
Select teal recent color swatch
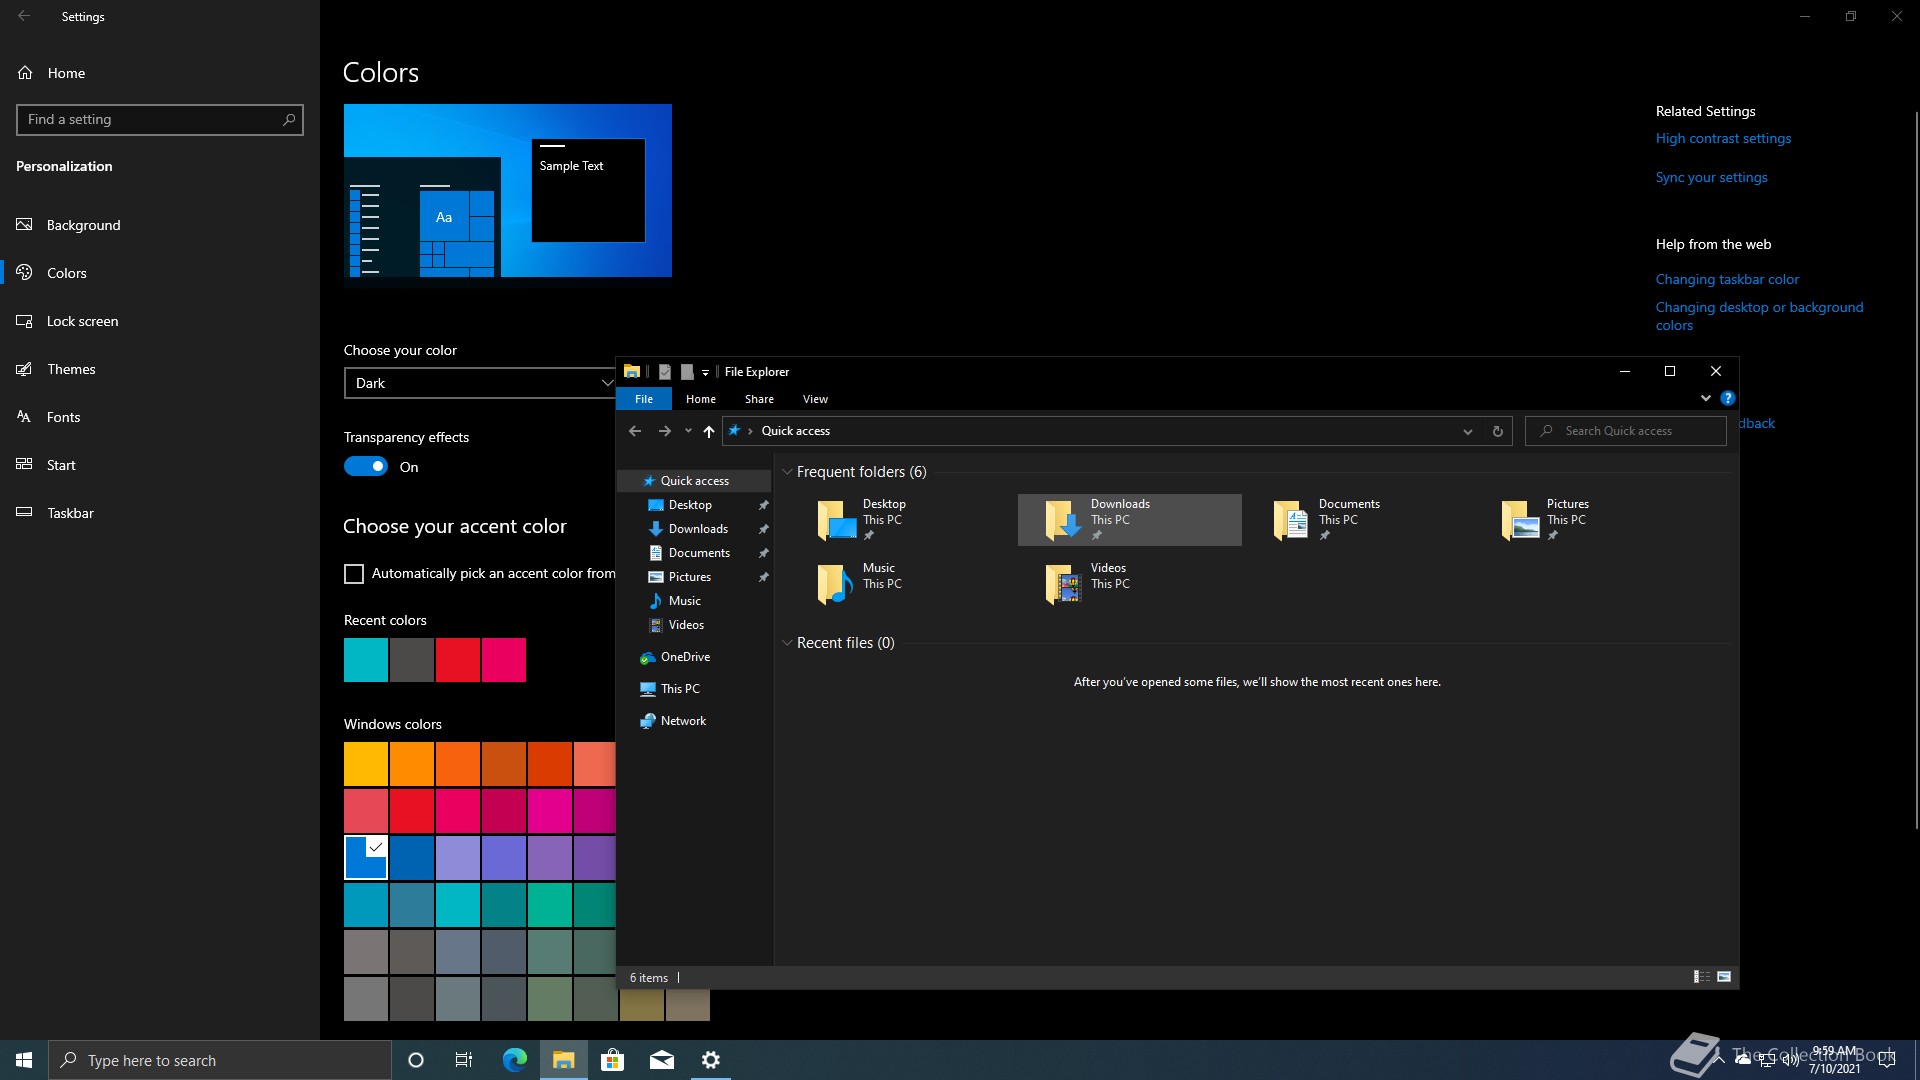point(366,660)
